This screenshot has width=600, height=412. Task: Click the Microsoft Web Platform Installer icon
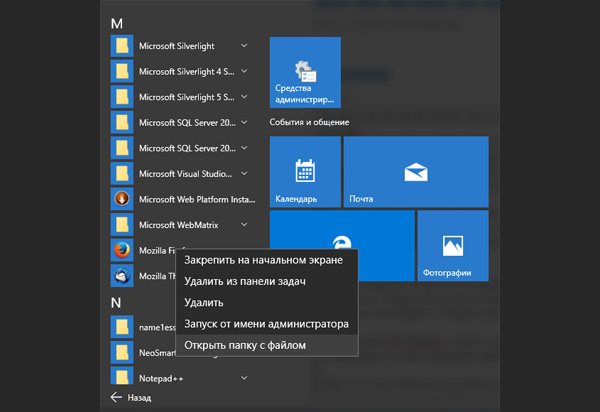122,198
